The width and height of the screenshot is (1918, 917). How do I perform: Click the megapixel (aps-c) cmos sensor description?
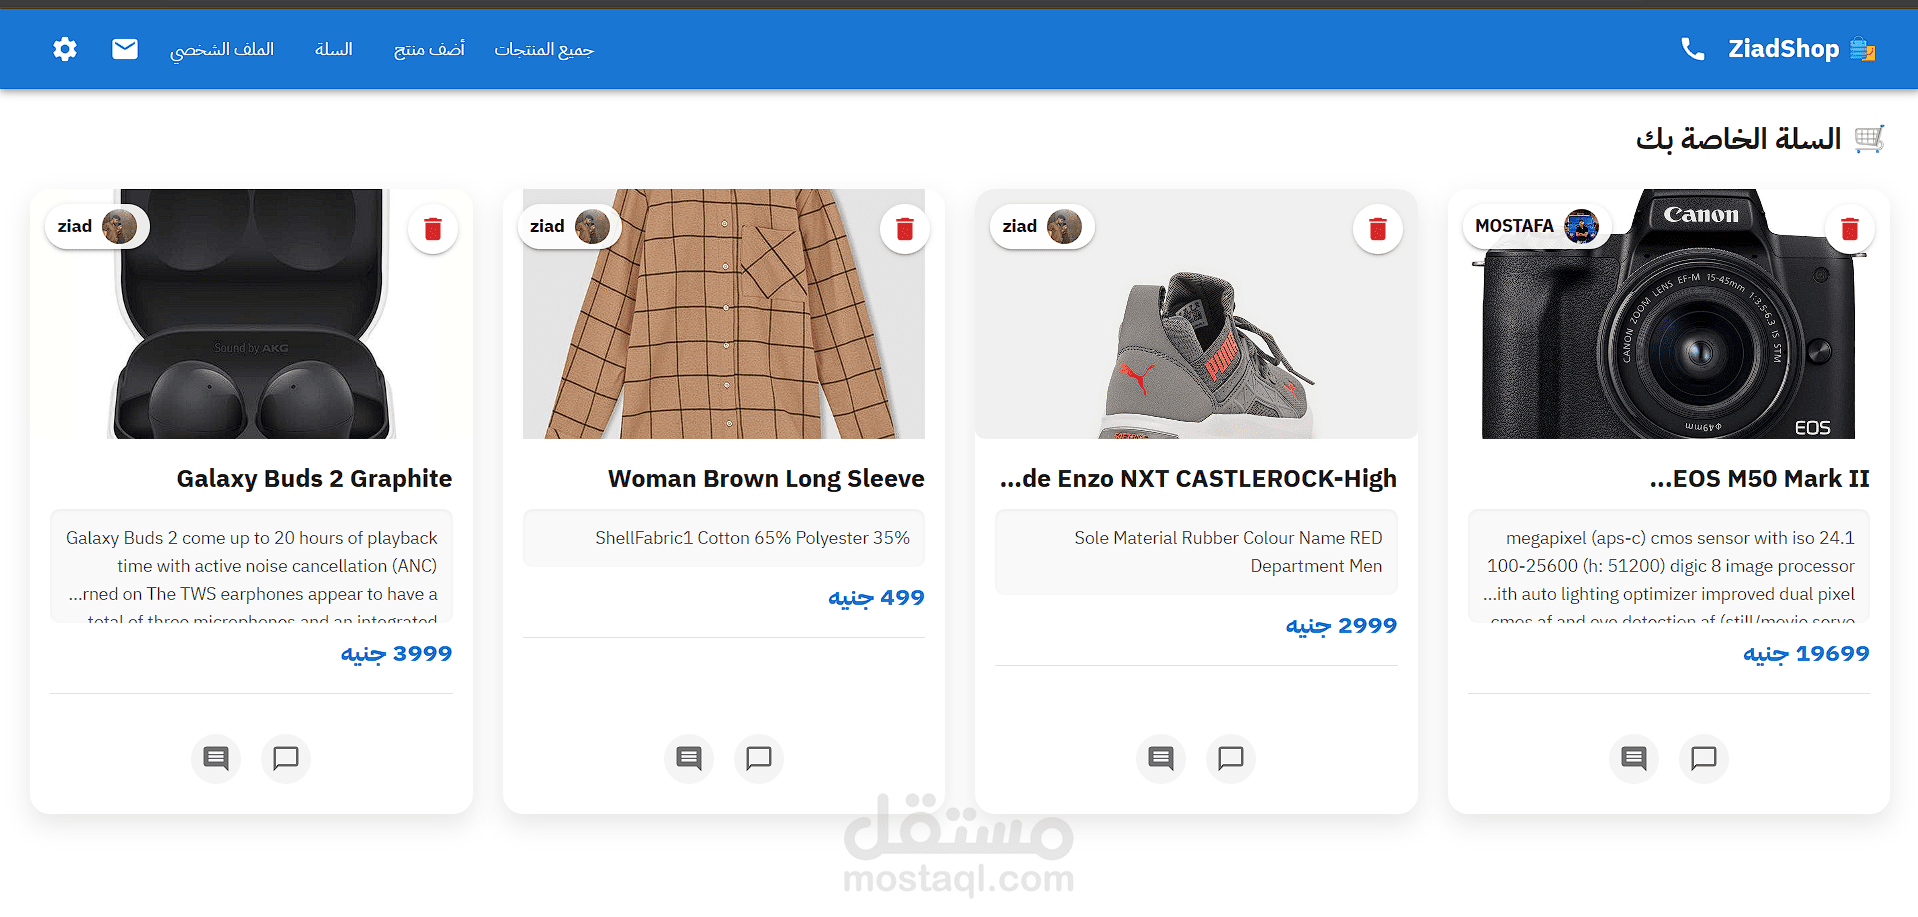click(x=1669, y=566)
